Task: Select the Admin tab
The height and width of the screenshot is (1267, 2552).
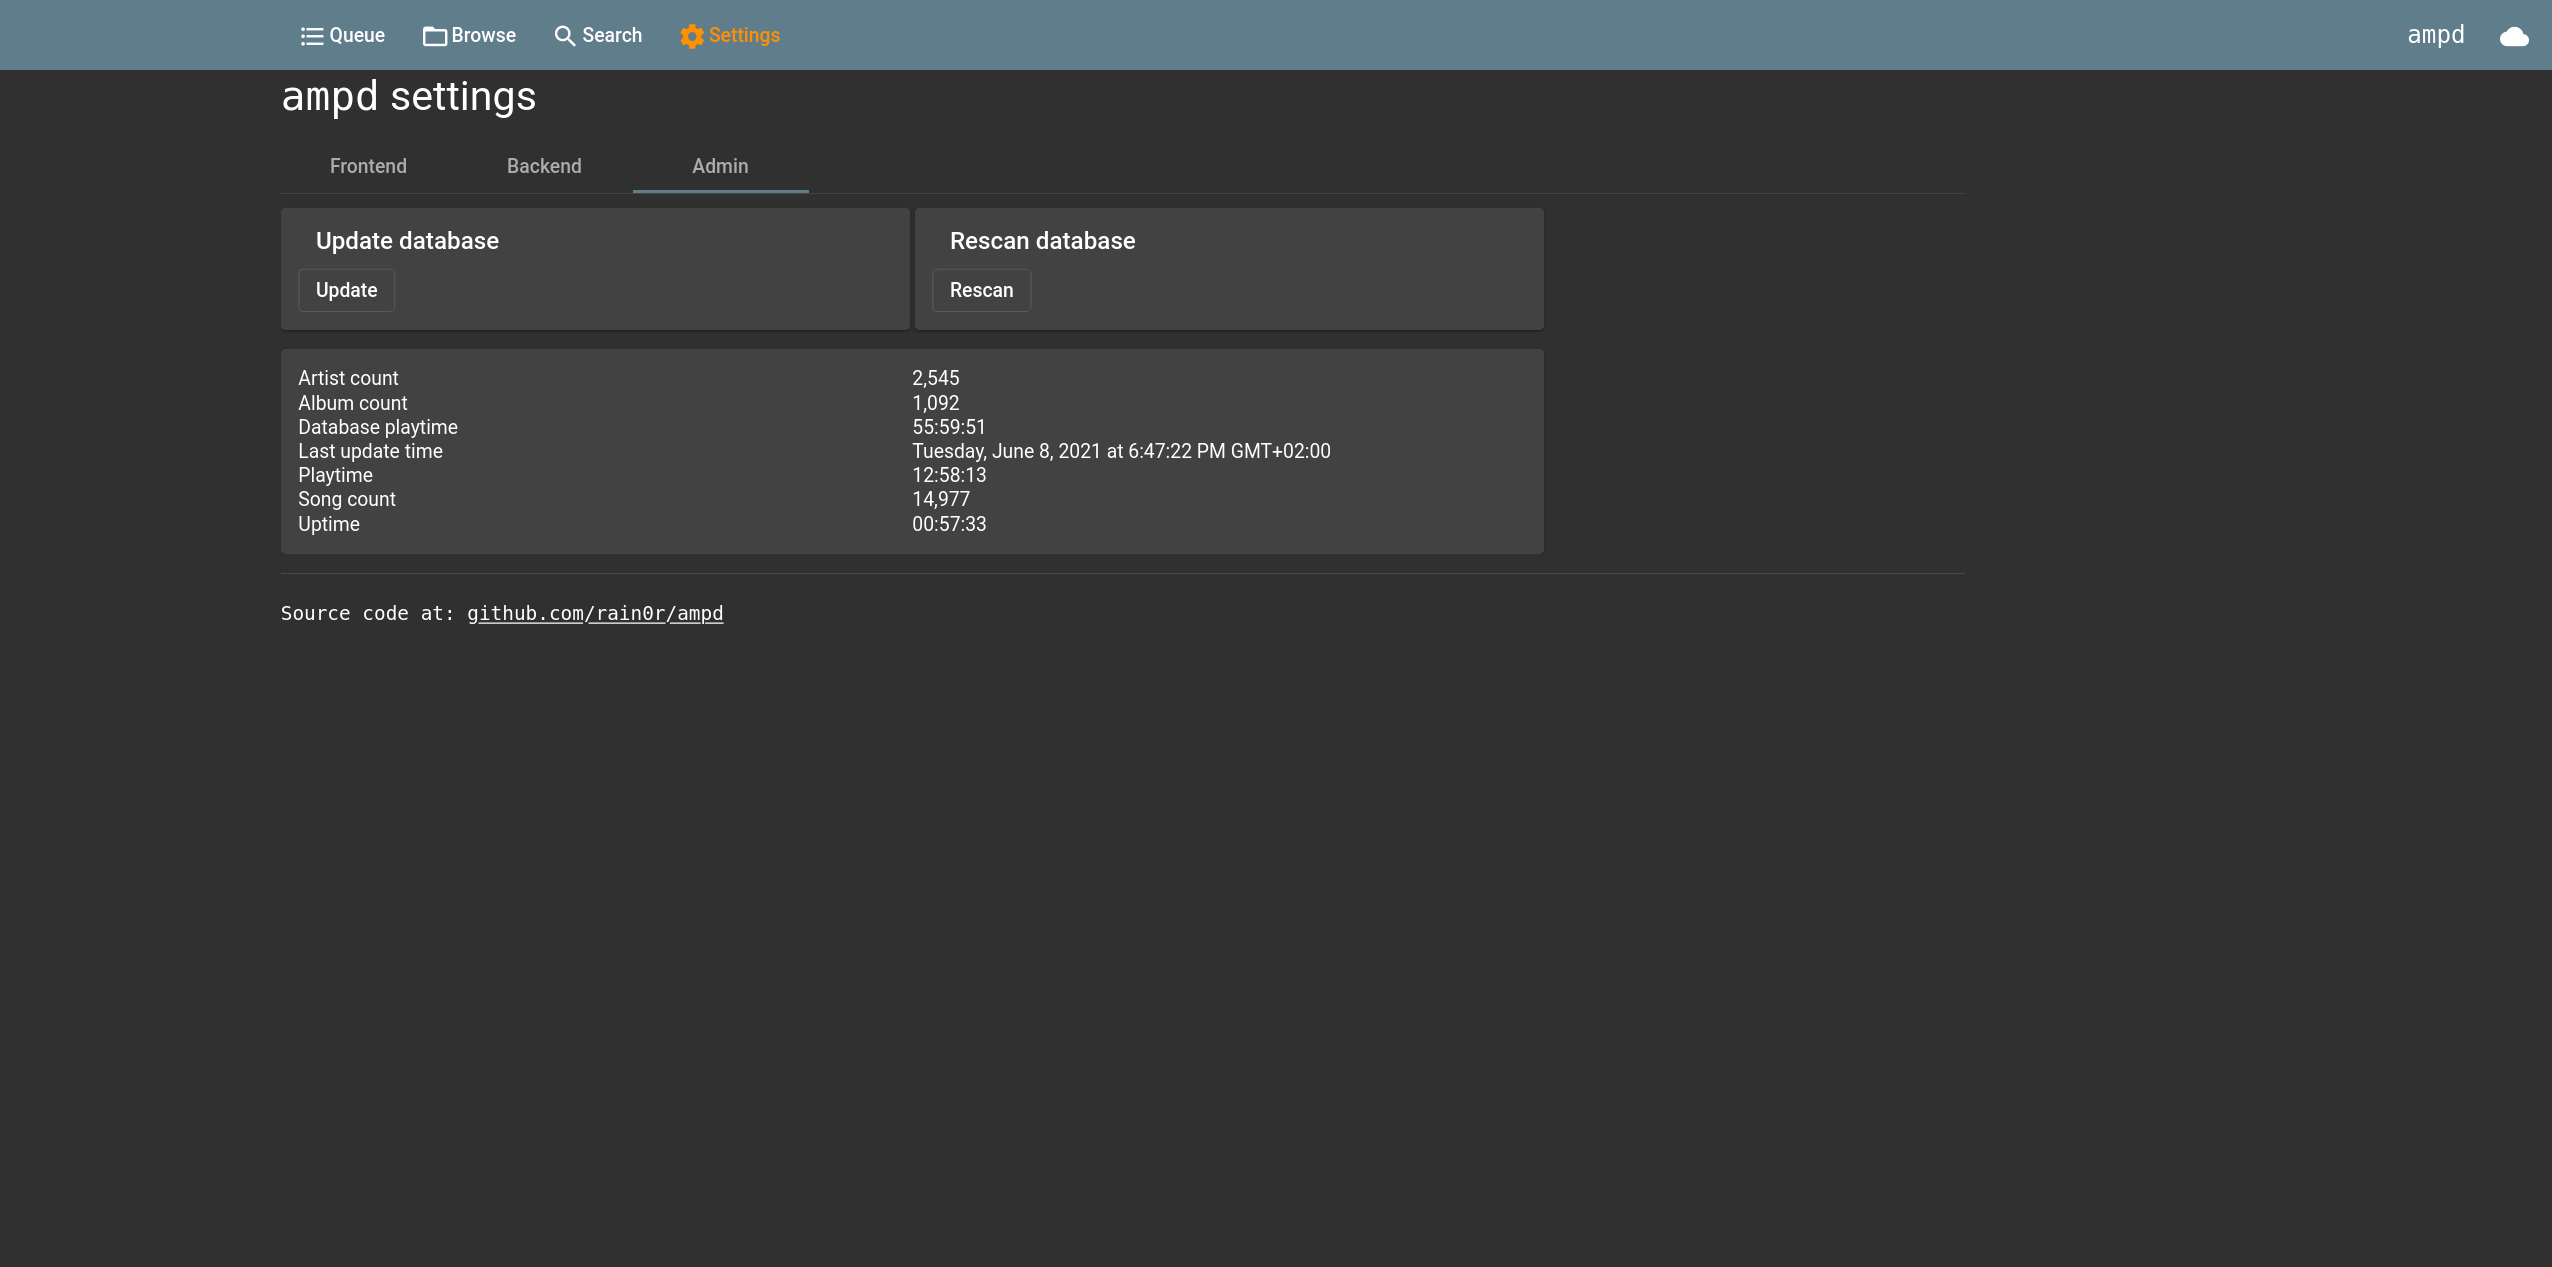Action: 720,166
